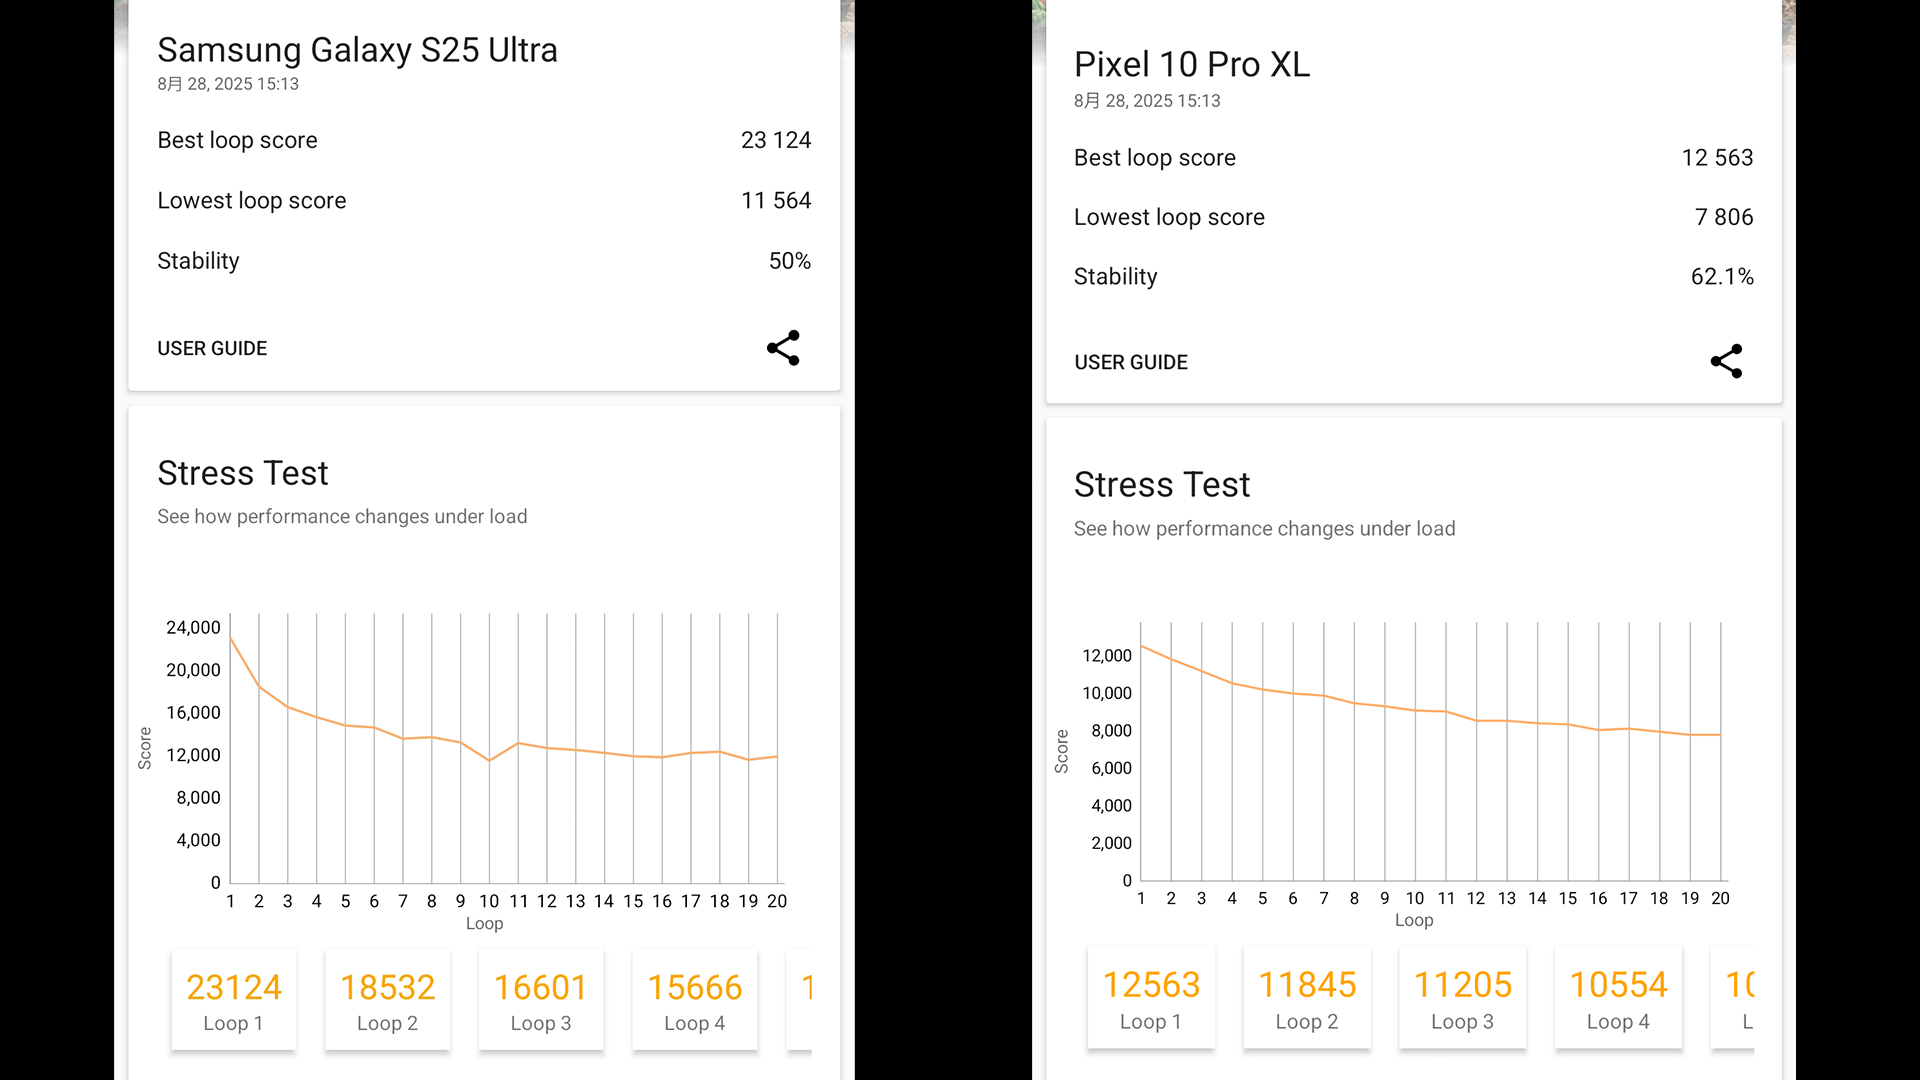This screenshot has height=1080, width=1920.
Task: Click the lowest loop score value 11 564
Action: 776,200
